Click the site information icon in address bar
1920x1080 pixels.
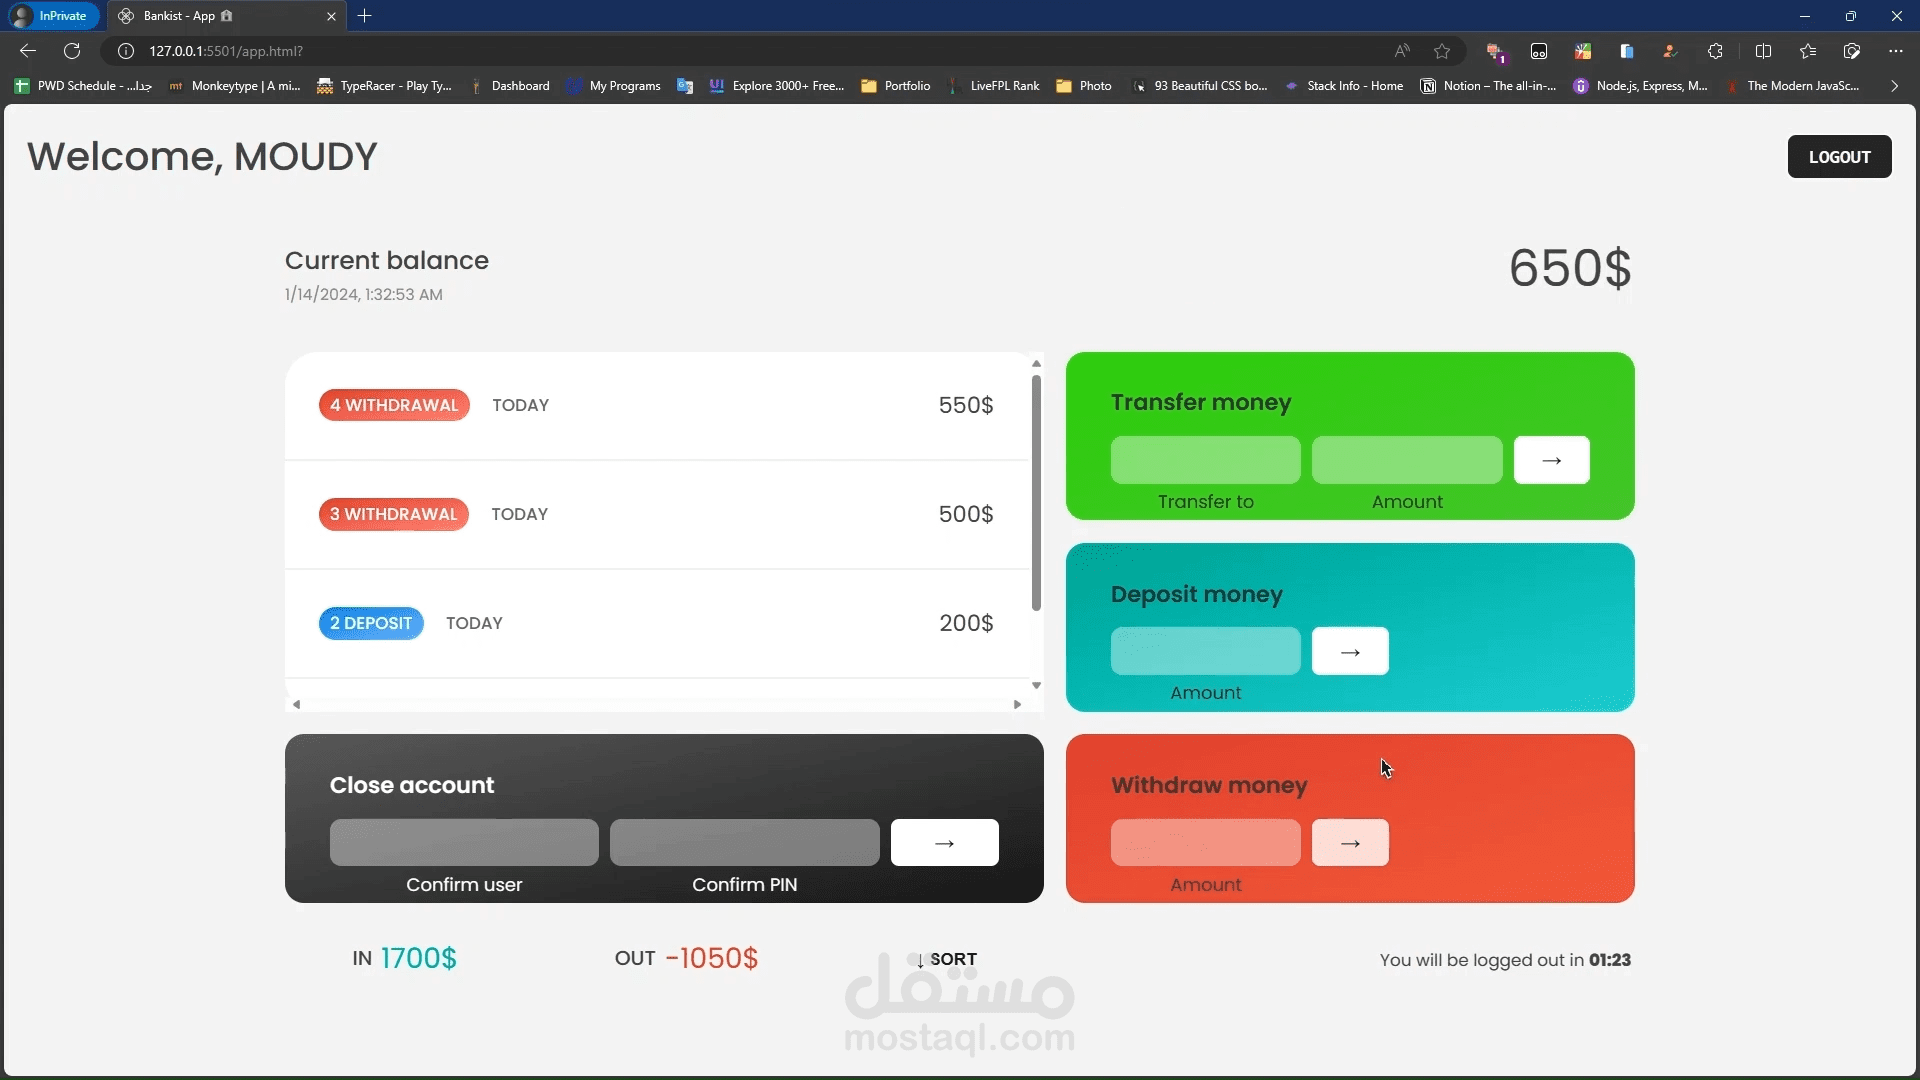125,51
